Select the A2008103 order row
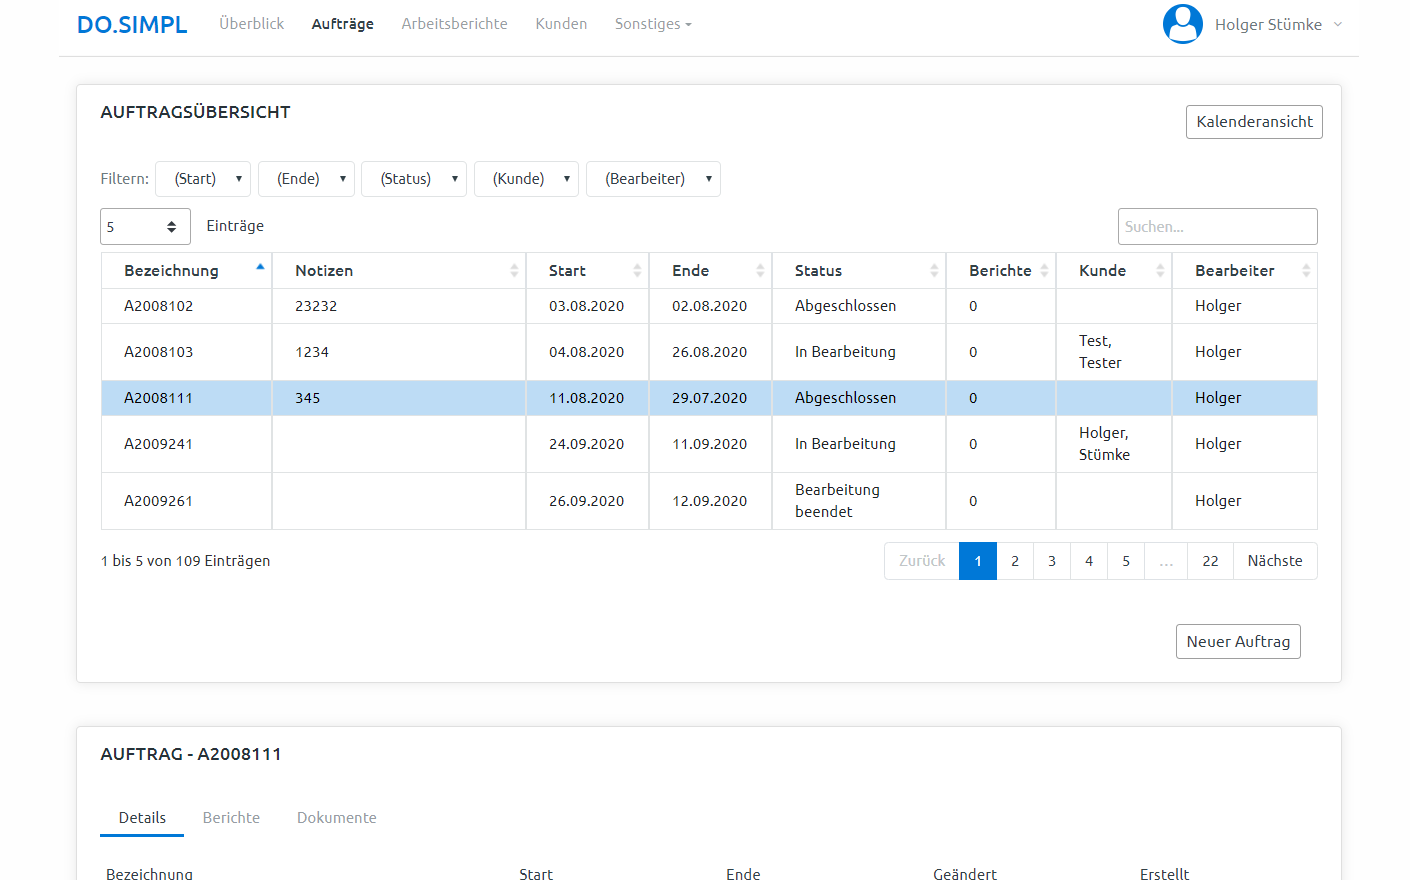 coord(159,352)
